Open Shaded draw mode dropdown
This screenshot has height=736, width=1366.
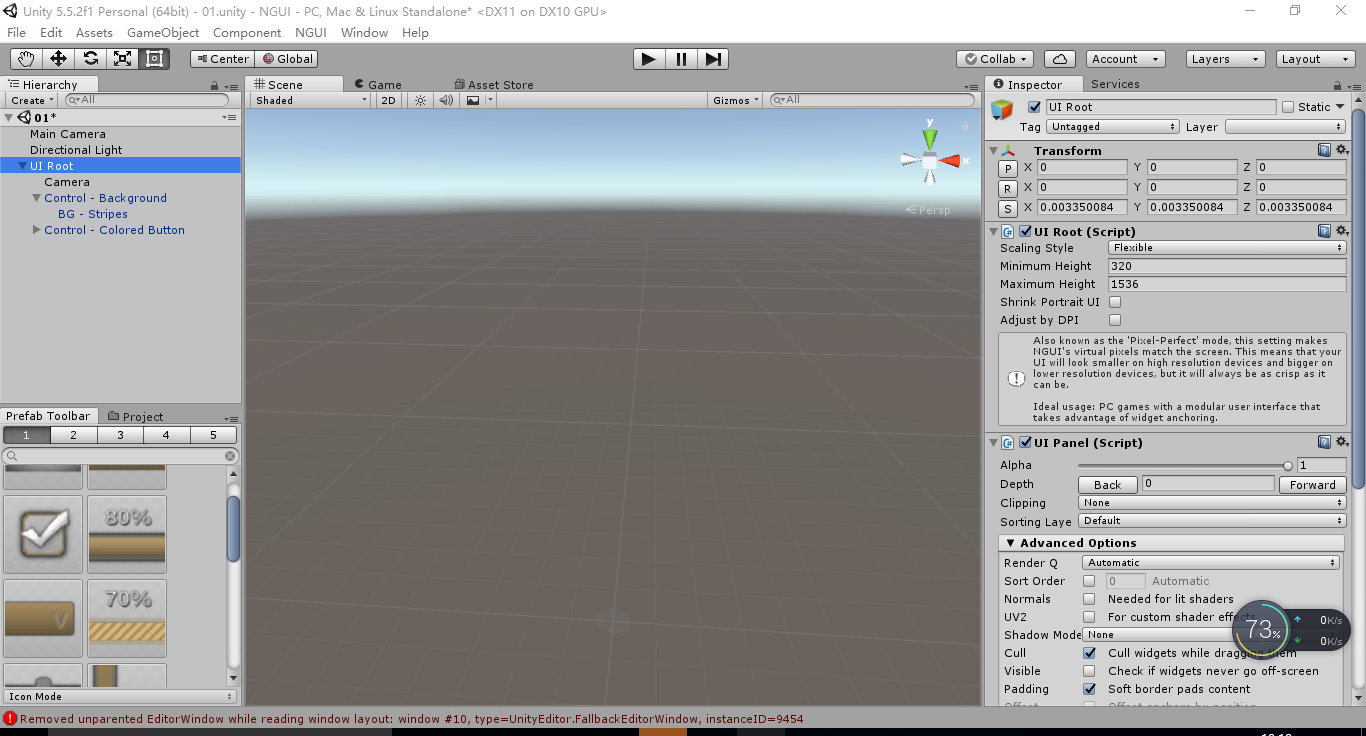(311, 100)
